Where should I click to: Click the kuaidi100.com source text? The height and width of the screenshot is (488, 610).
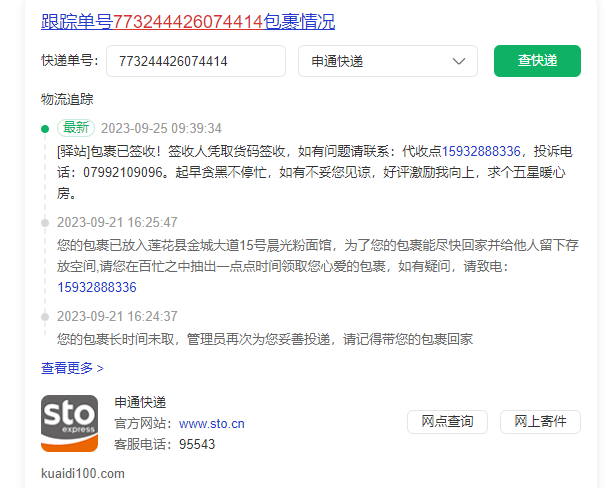[83, 473]
